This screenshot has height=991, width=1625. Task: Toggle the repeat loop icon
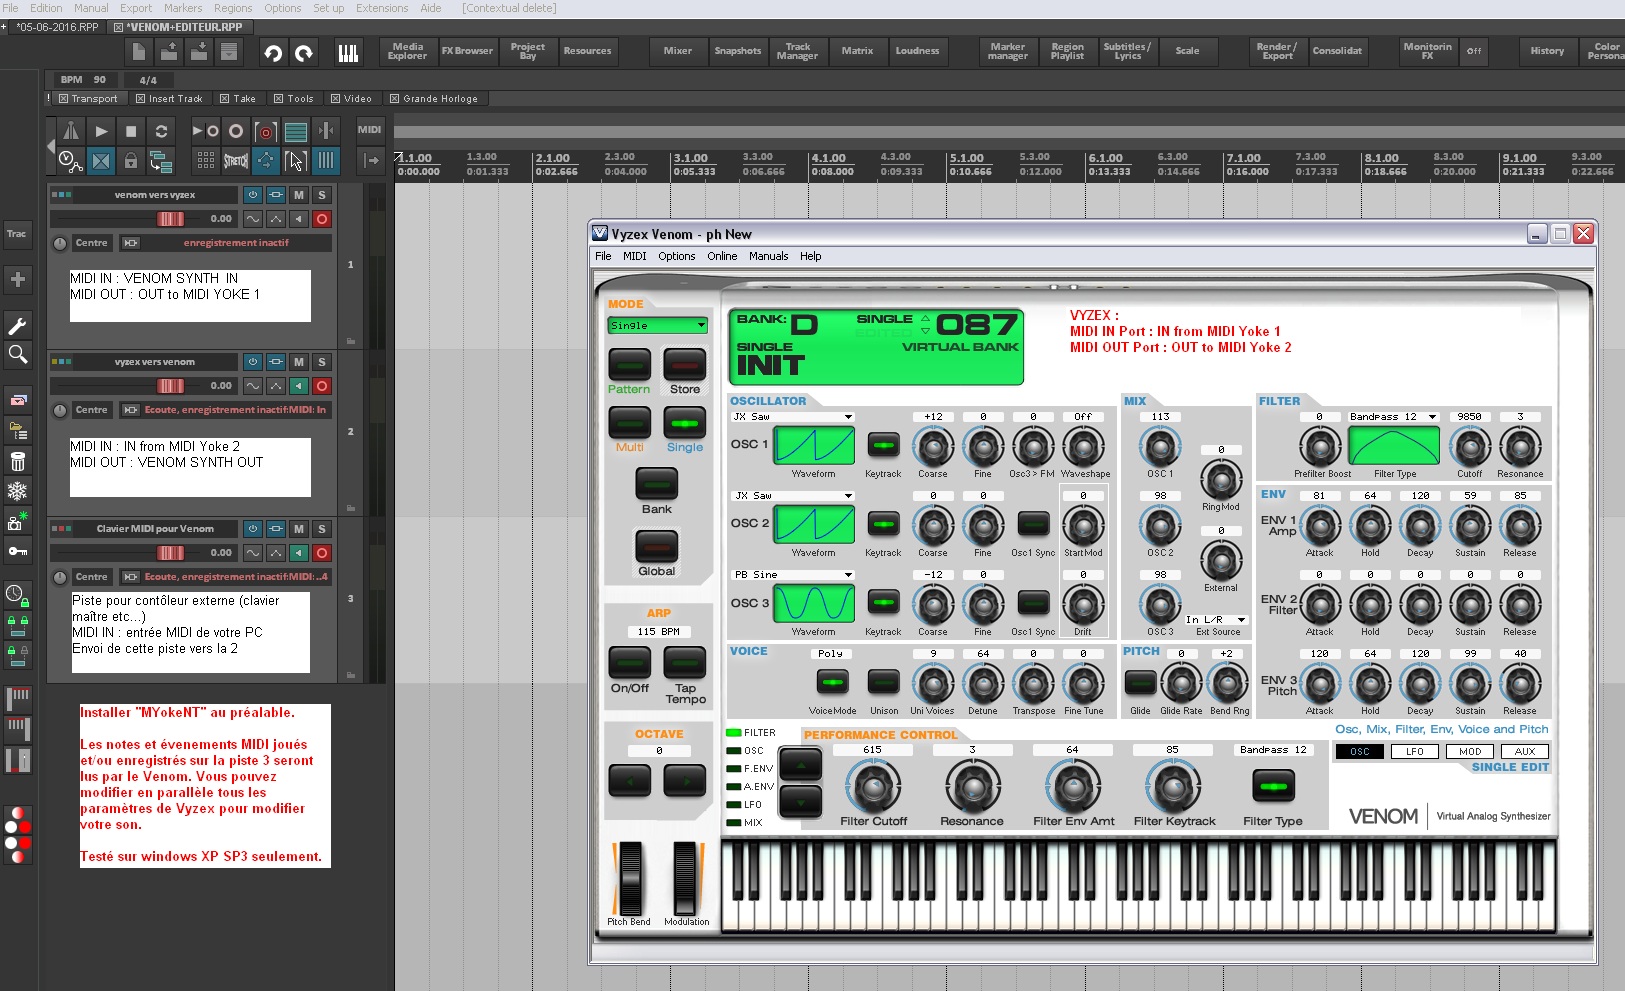161,131
